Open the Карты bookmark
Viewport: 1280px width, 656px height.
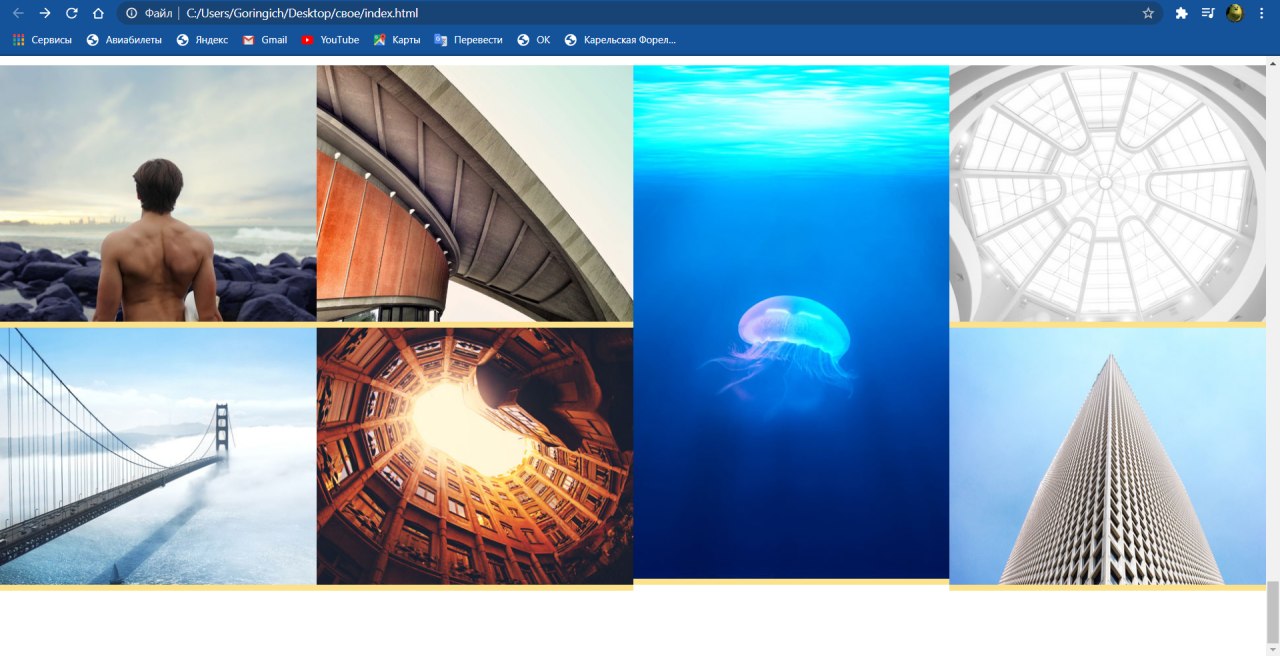click(397, 40)
